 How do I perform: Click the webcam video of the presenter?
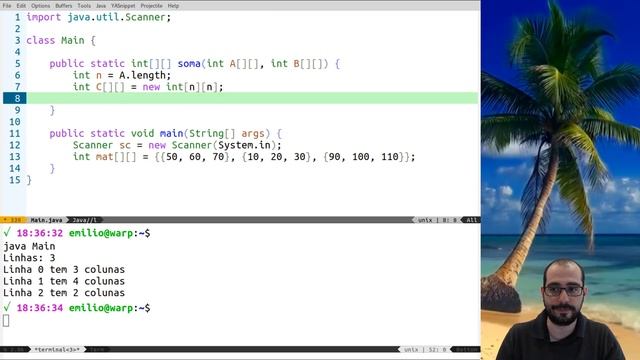click(x=563, y=308)
